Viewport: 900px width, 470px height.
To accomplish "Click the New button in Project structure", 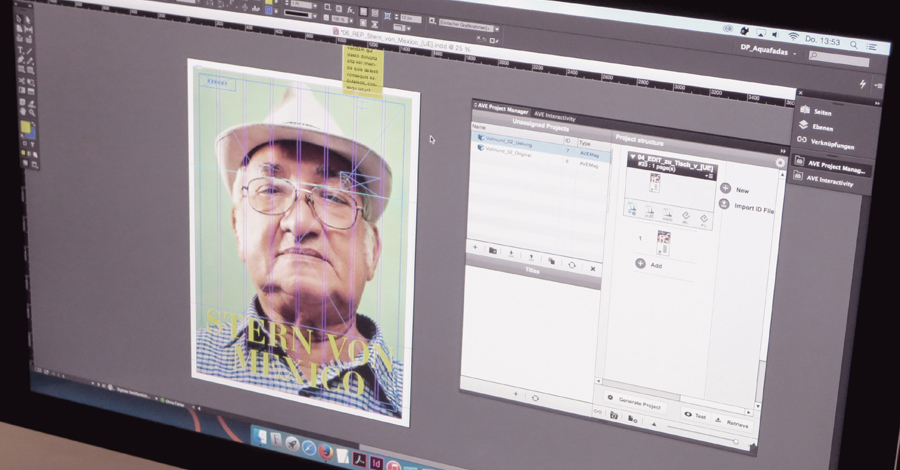I will [735, 189].
